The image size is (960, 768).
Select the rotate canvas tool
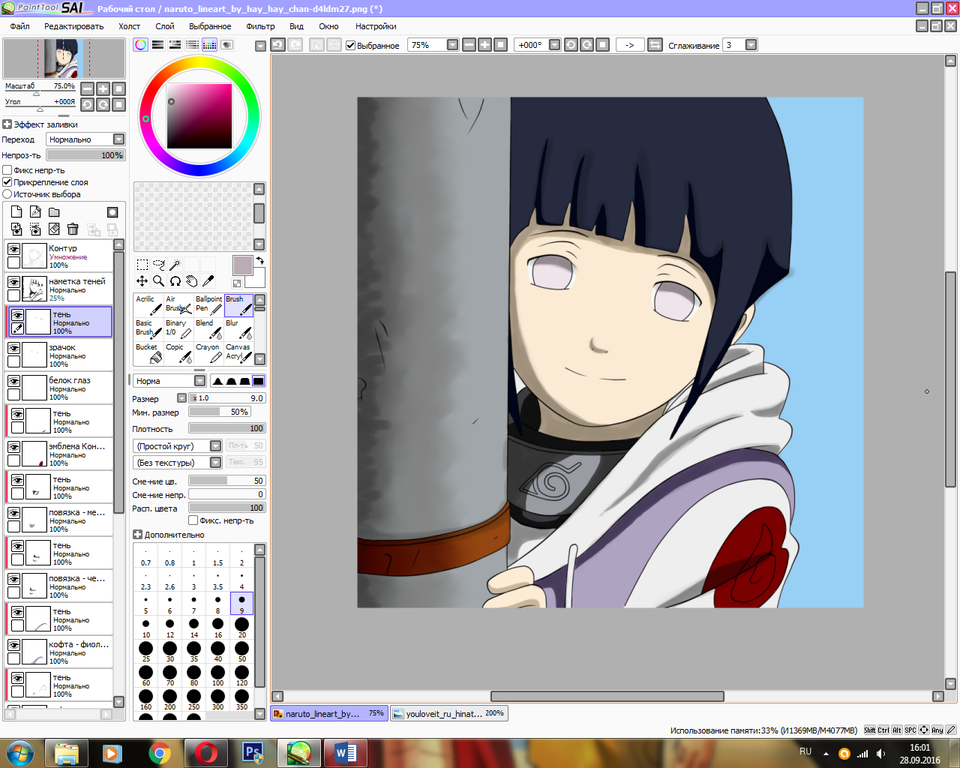tap(175, 281)
